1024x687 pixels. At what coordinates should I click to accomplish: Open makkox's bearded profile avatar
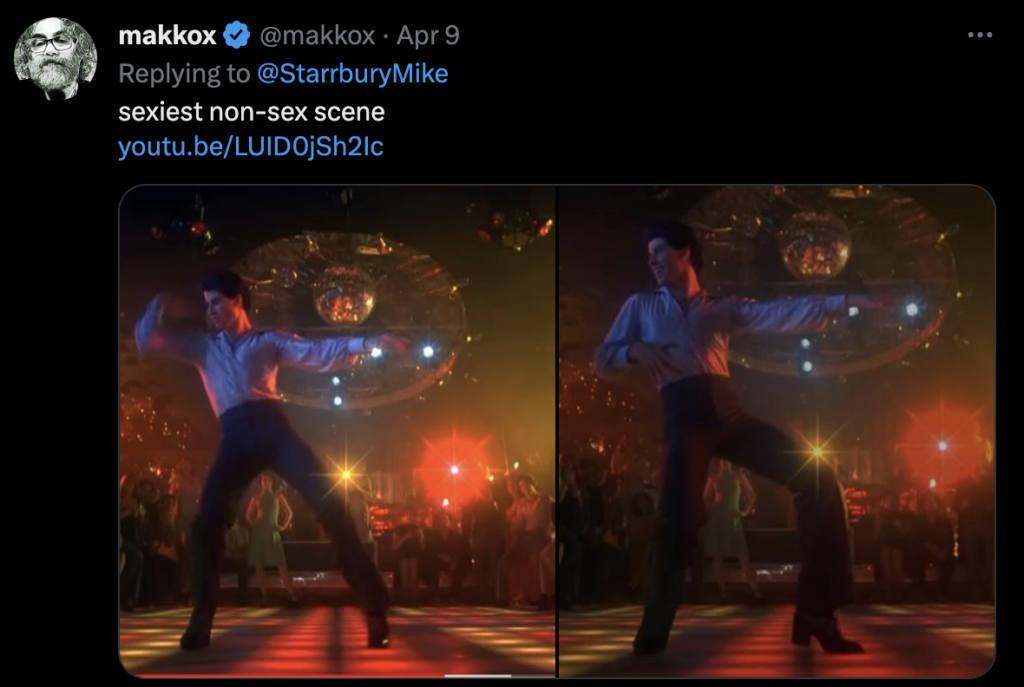tap(56, 59)
